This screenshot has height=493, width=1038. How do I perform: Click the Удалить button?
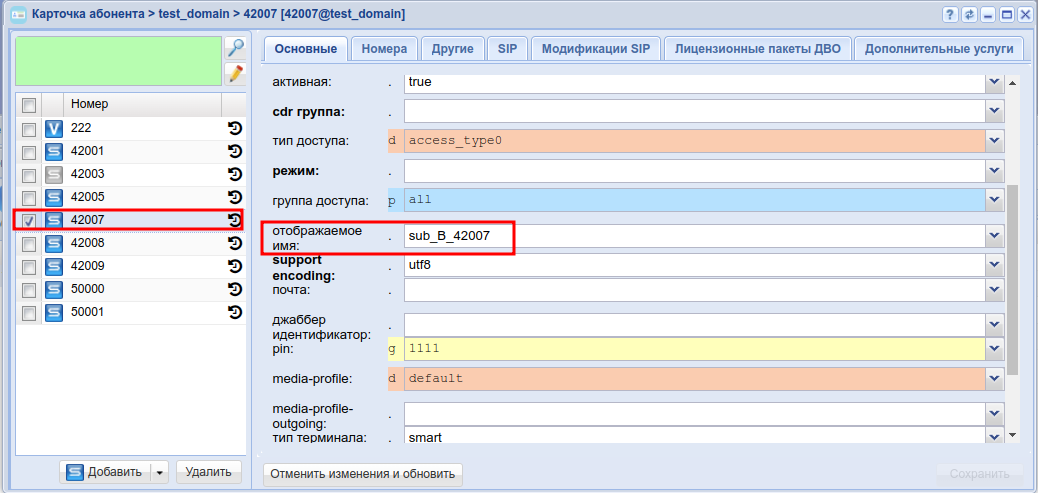point(209,472)
